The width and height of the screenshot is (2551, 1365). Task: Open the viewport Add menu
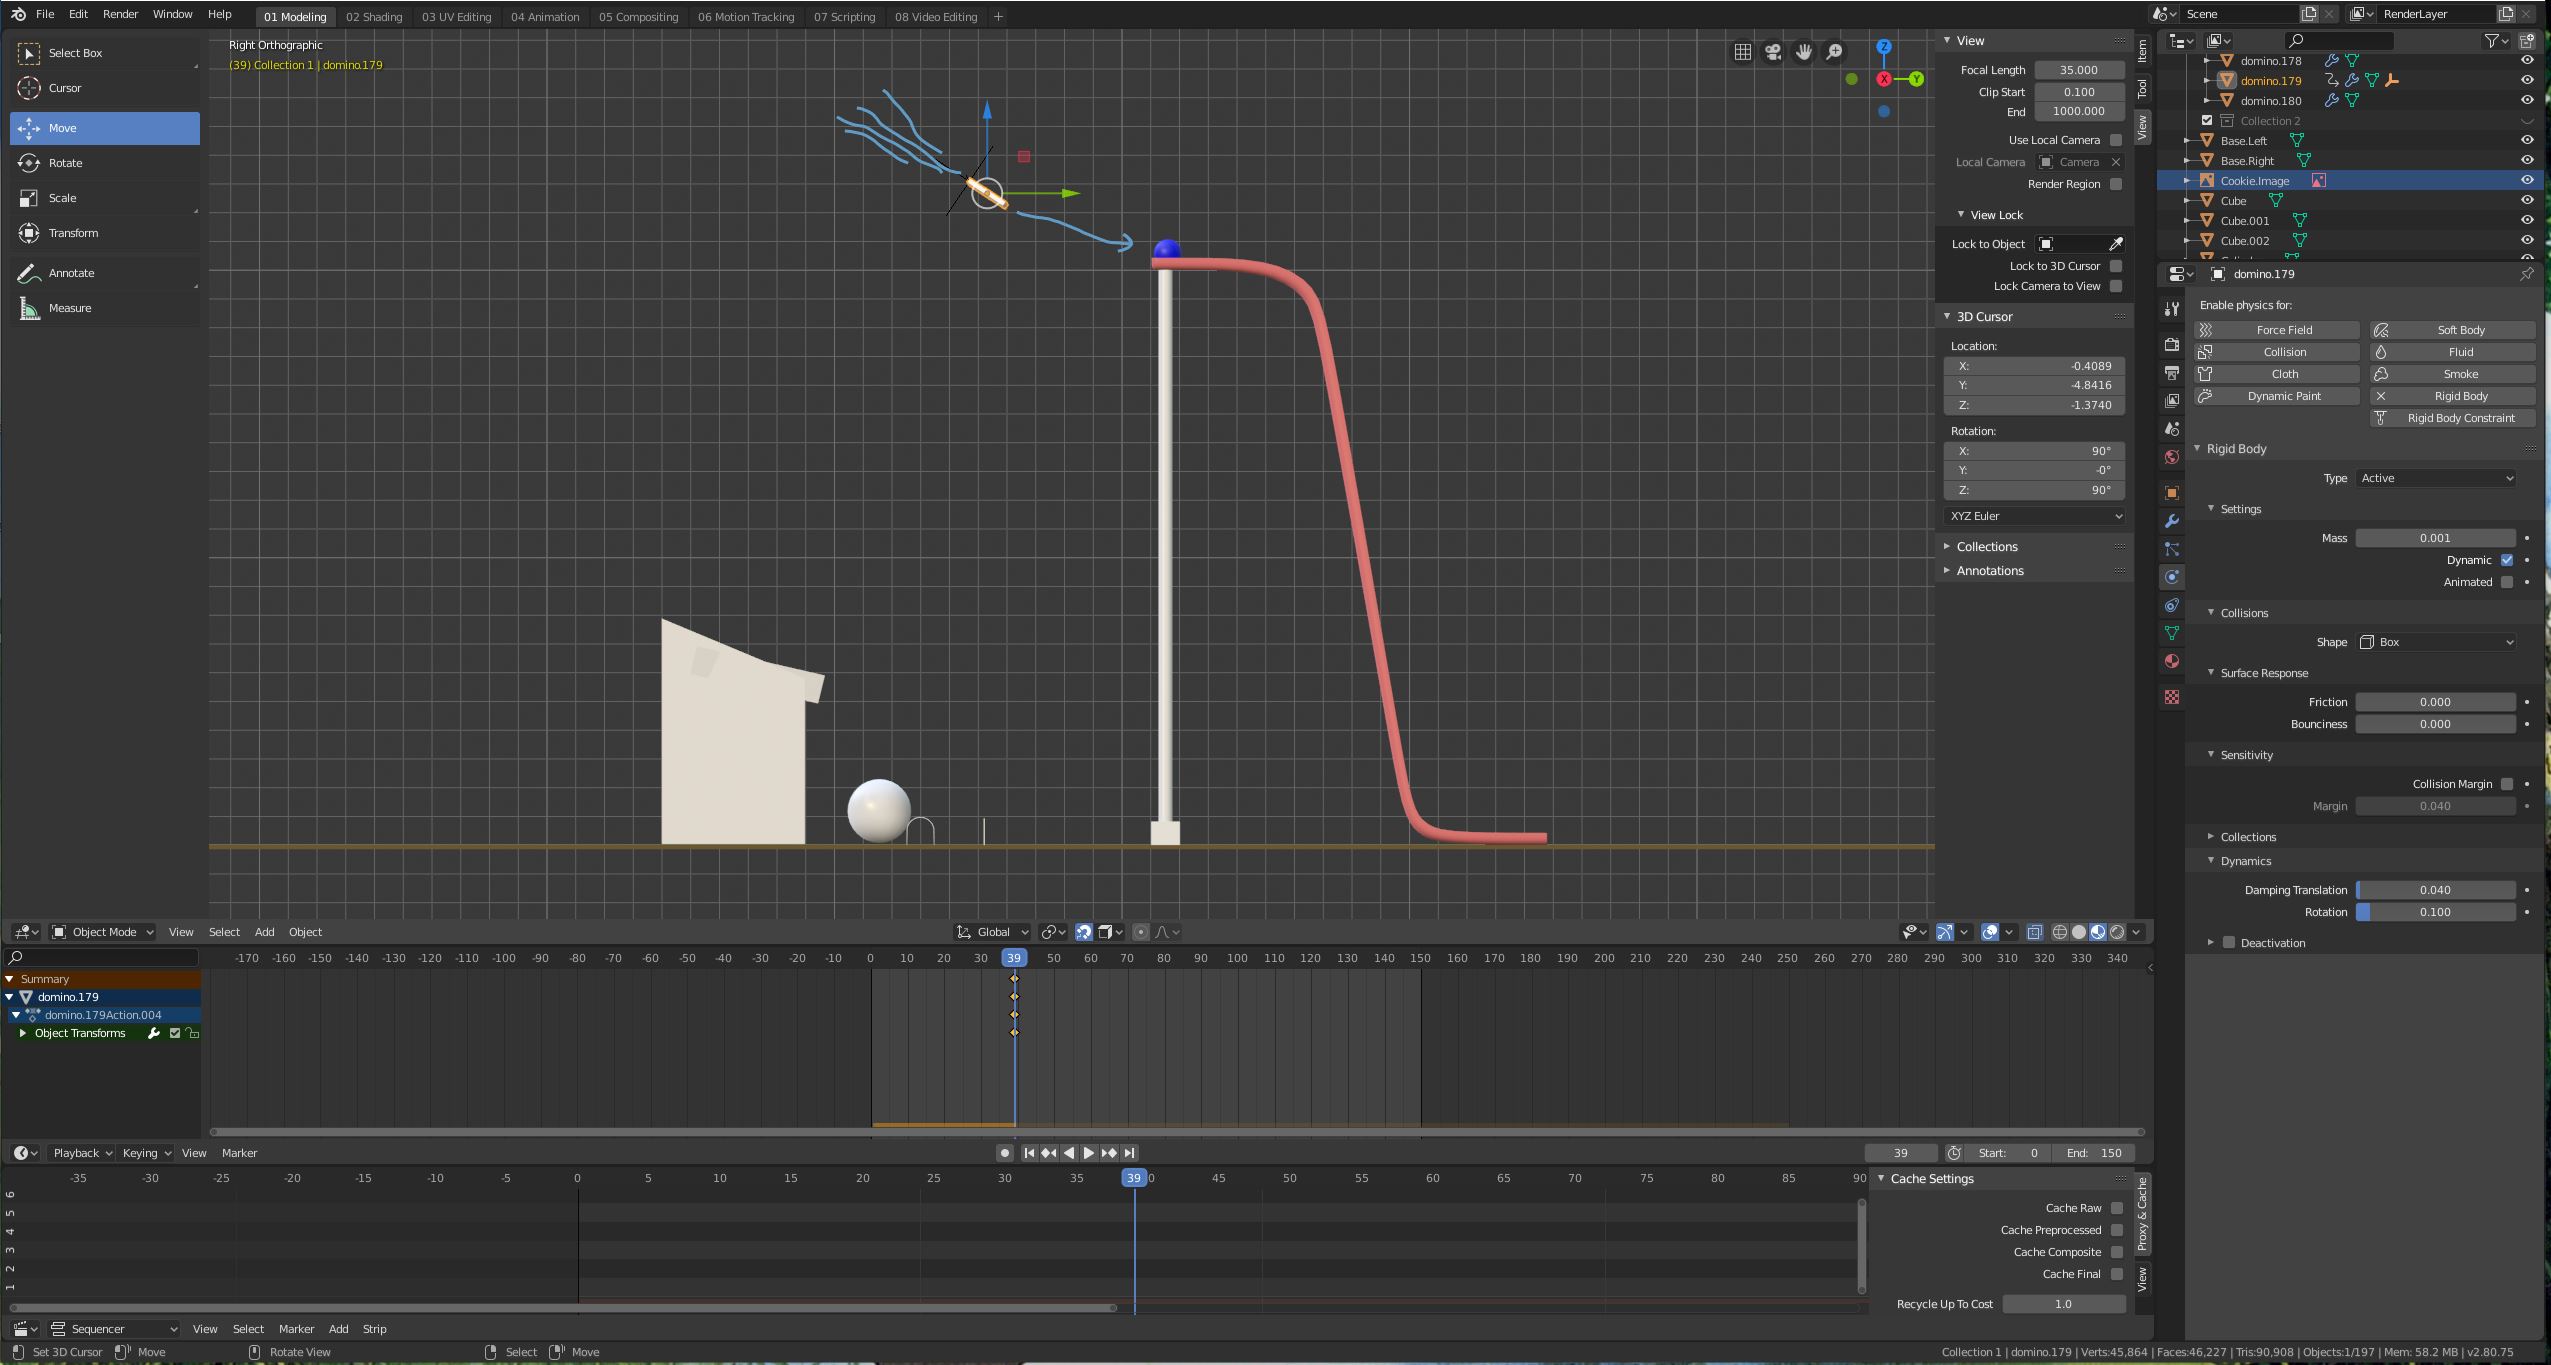[x=264, y=932]
